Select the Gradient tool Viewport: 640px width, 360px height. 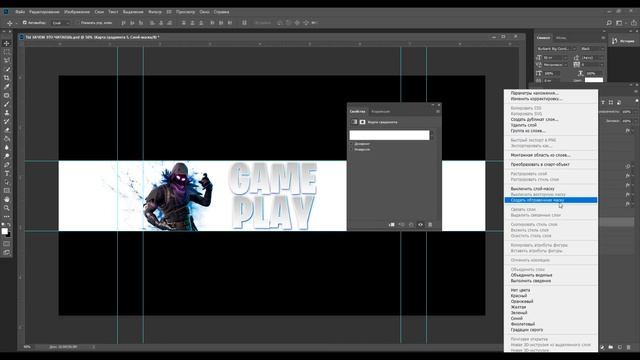point(7,139)
